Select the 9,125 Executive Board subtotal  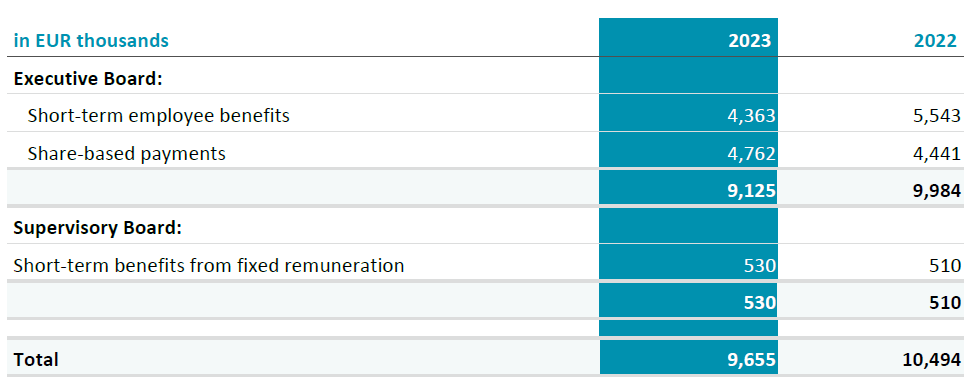751,191
